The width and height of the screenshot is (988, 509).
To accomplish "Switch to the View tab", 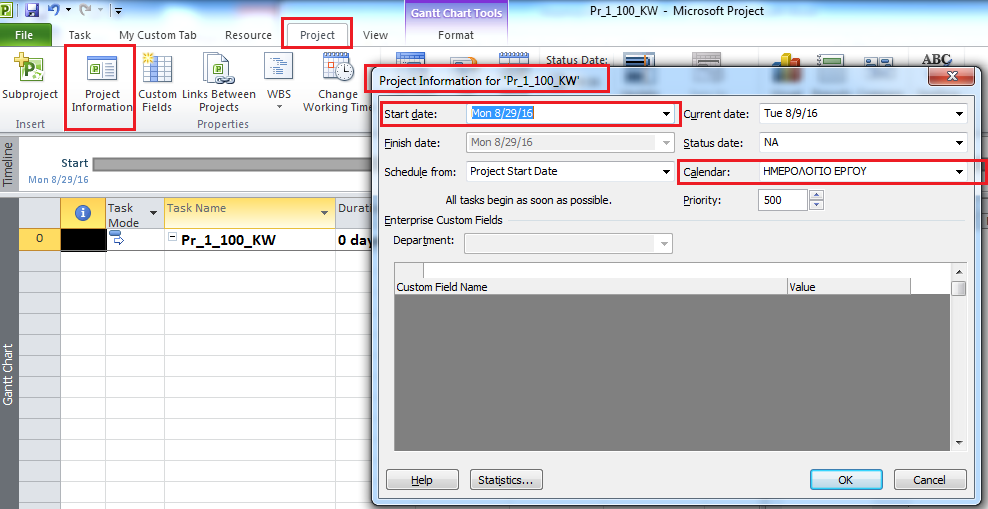I will click(x=375, y=35).
